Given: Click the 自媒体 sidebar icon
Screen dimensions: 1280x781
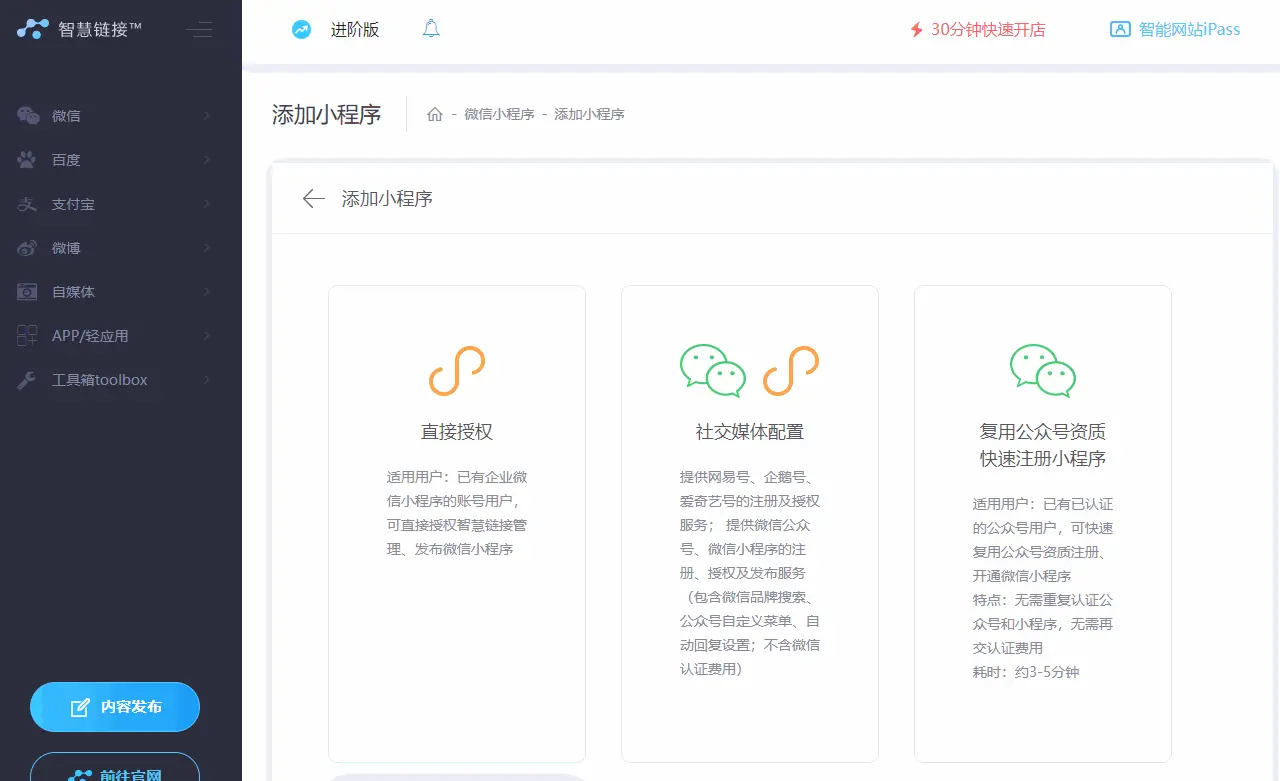Looking at the screenshot, I should point(29,291).
